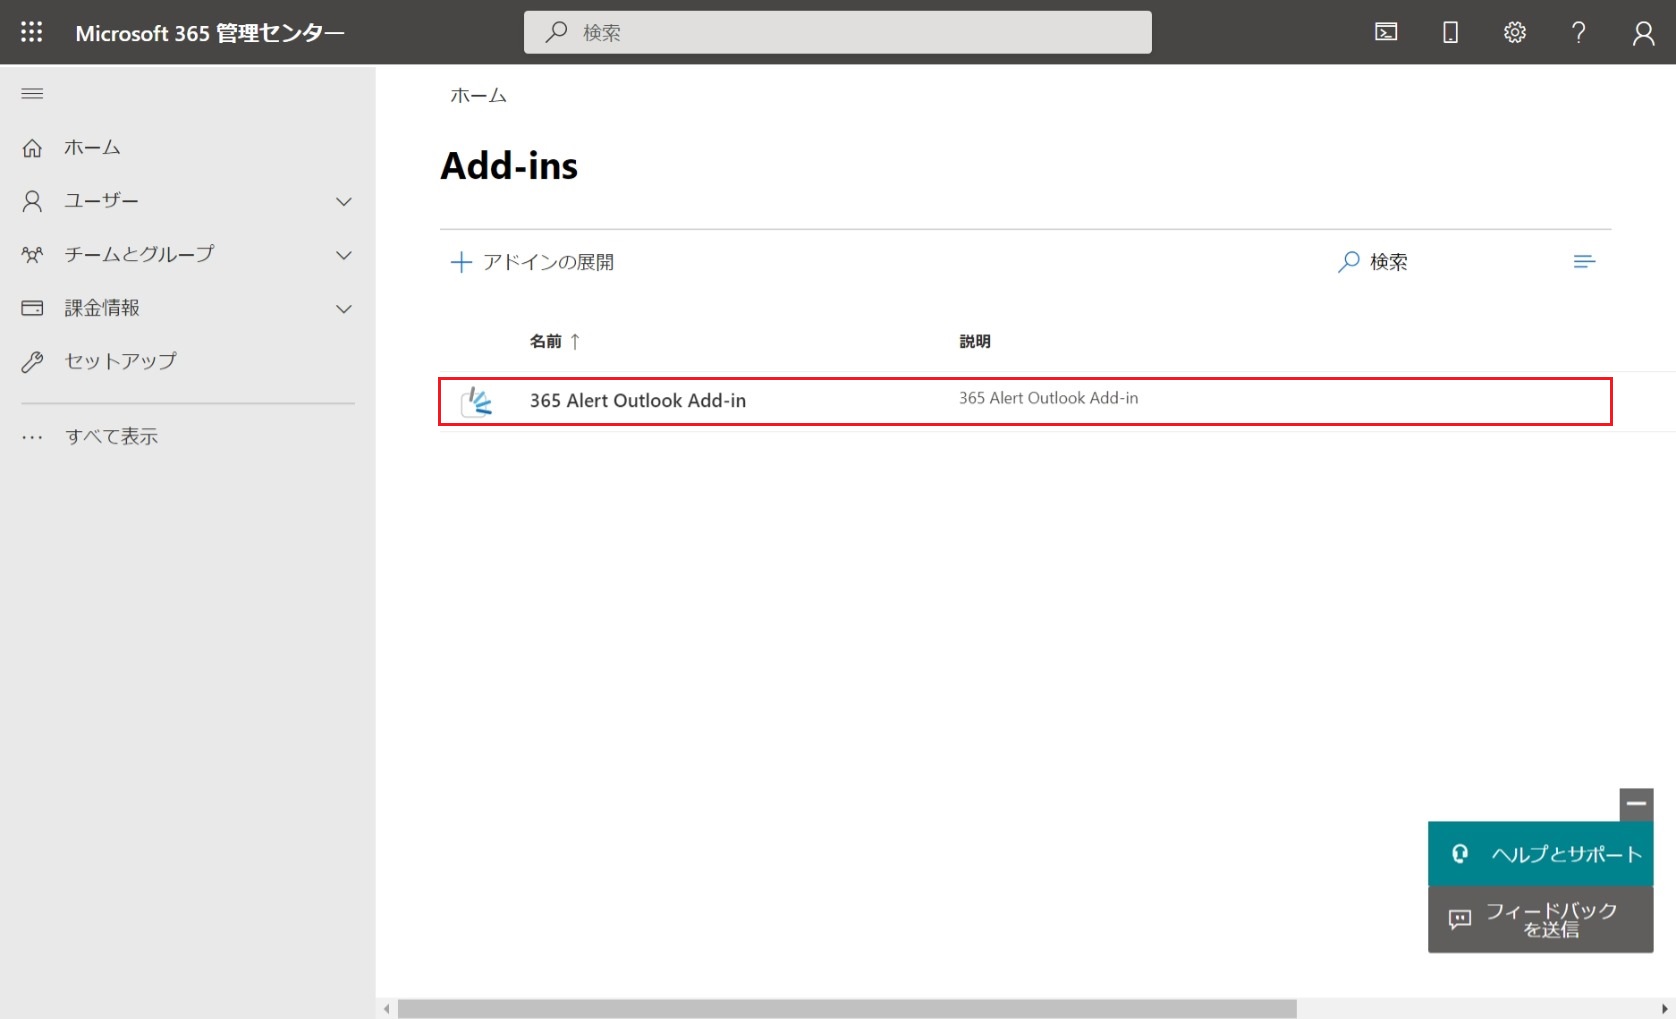Click すべて表示 to show all items

[111, 436]
